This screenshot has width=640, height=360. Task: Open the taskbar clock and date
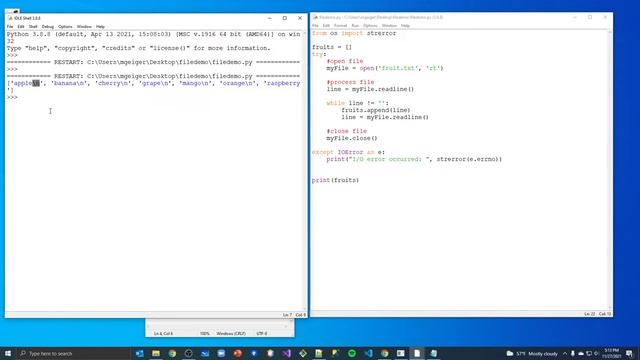point(611,353)
